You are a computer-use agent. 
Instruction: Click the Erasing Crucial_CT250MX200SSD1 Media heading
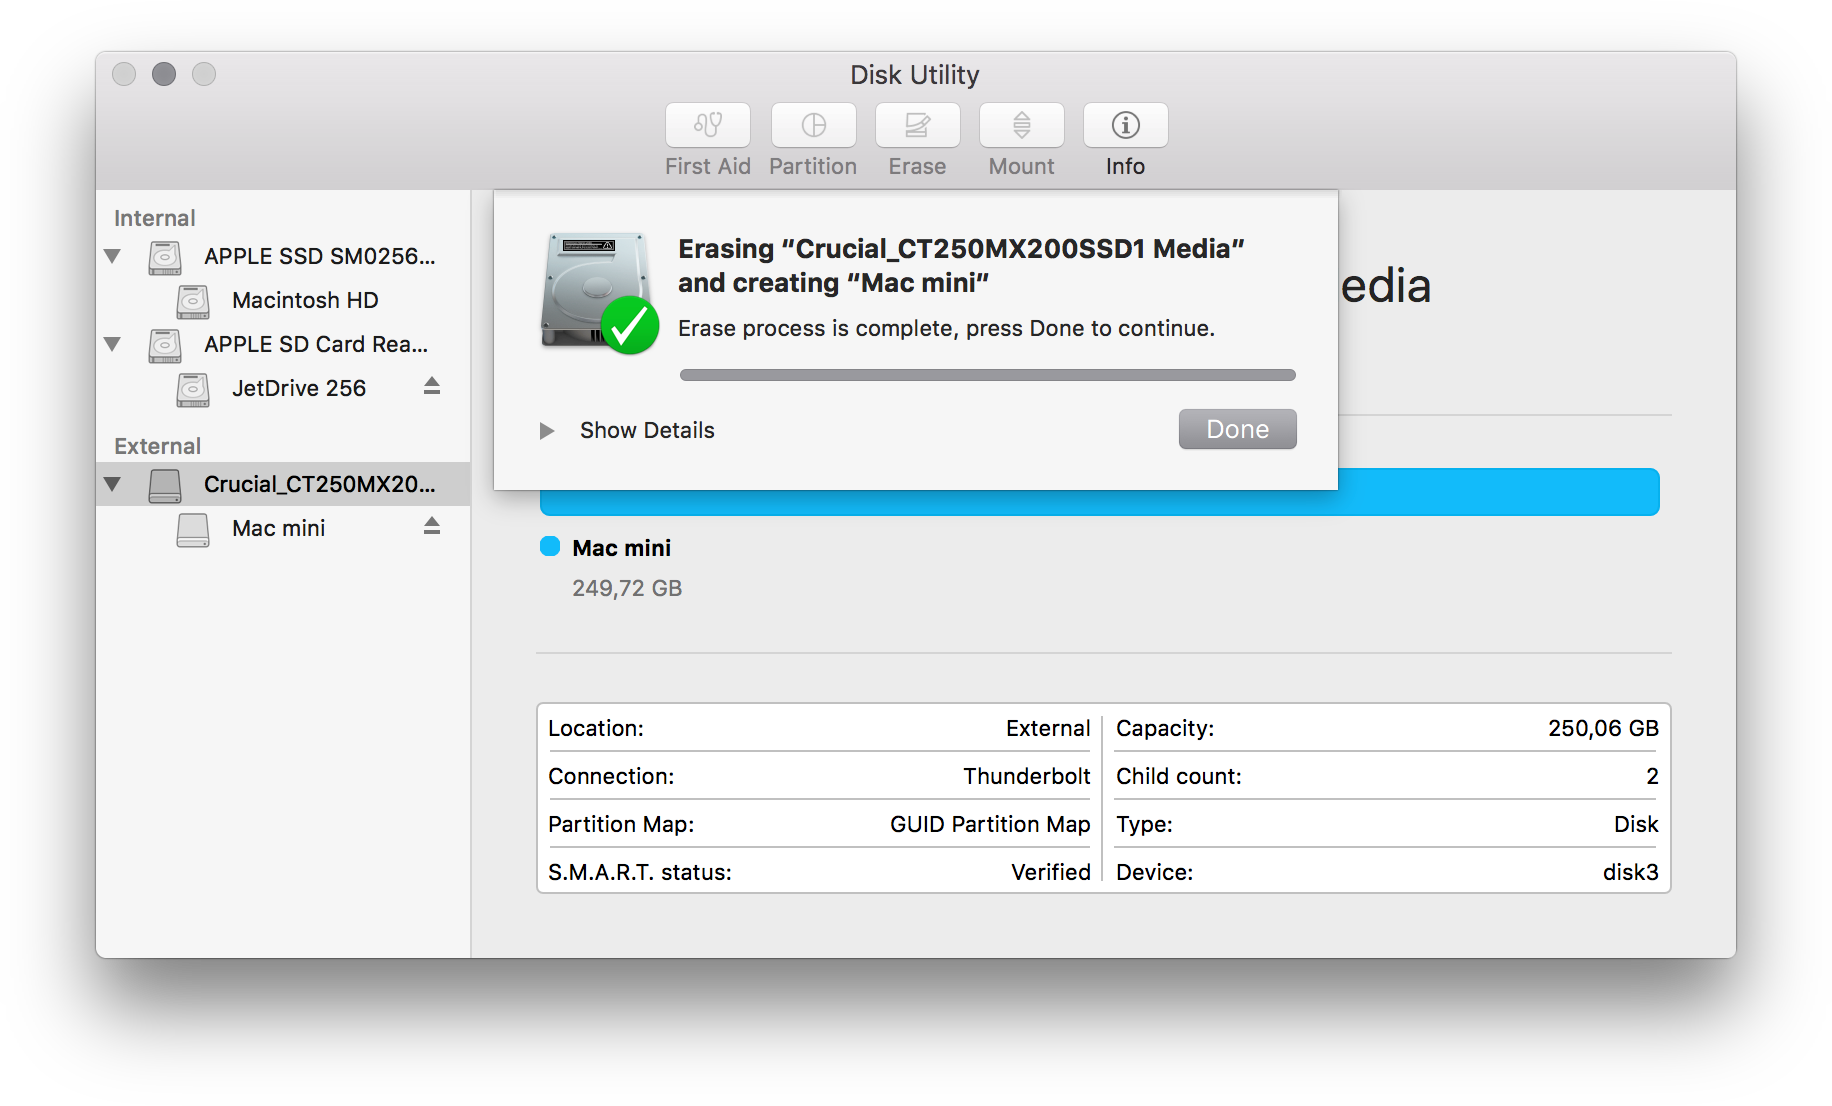coord(961,265)
